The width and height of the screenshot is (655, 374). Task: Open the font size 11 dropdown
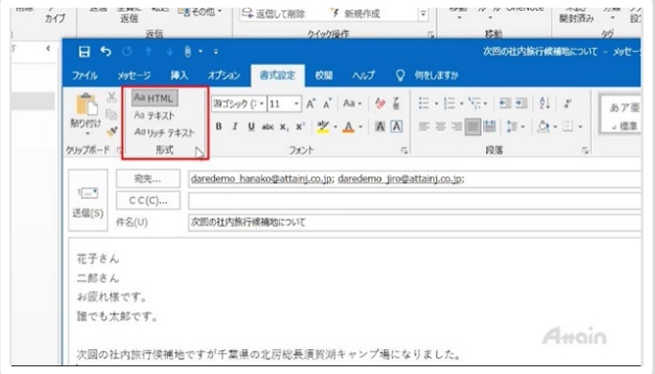[296, 104]
